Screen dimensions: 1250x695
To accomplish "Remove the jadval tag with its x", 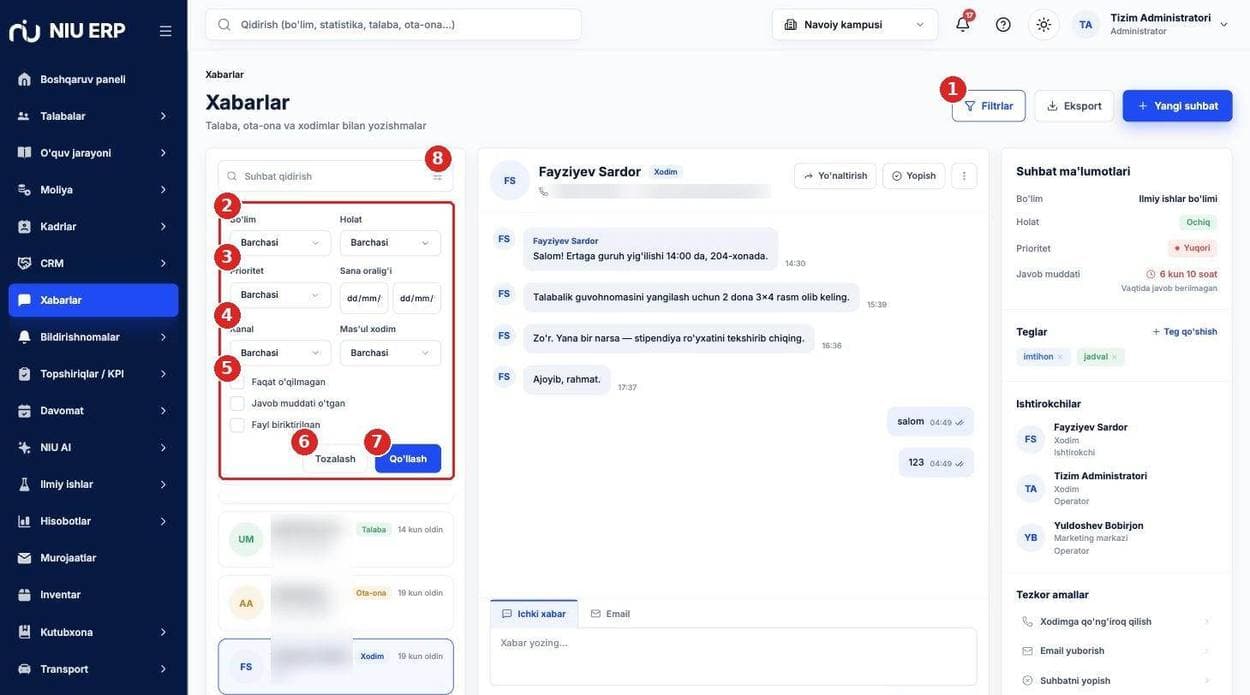I will point(1115,357).
